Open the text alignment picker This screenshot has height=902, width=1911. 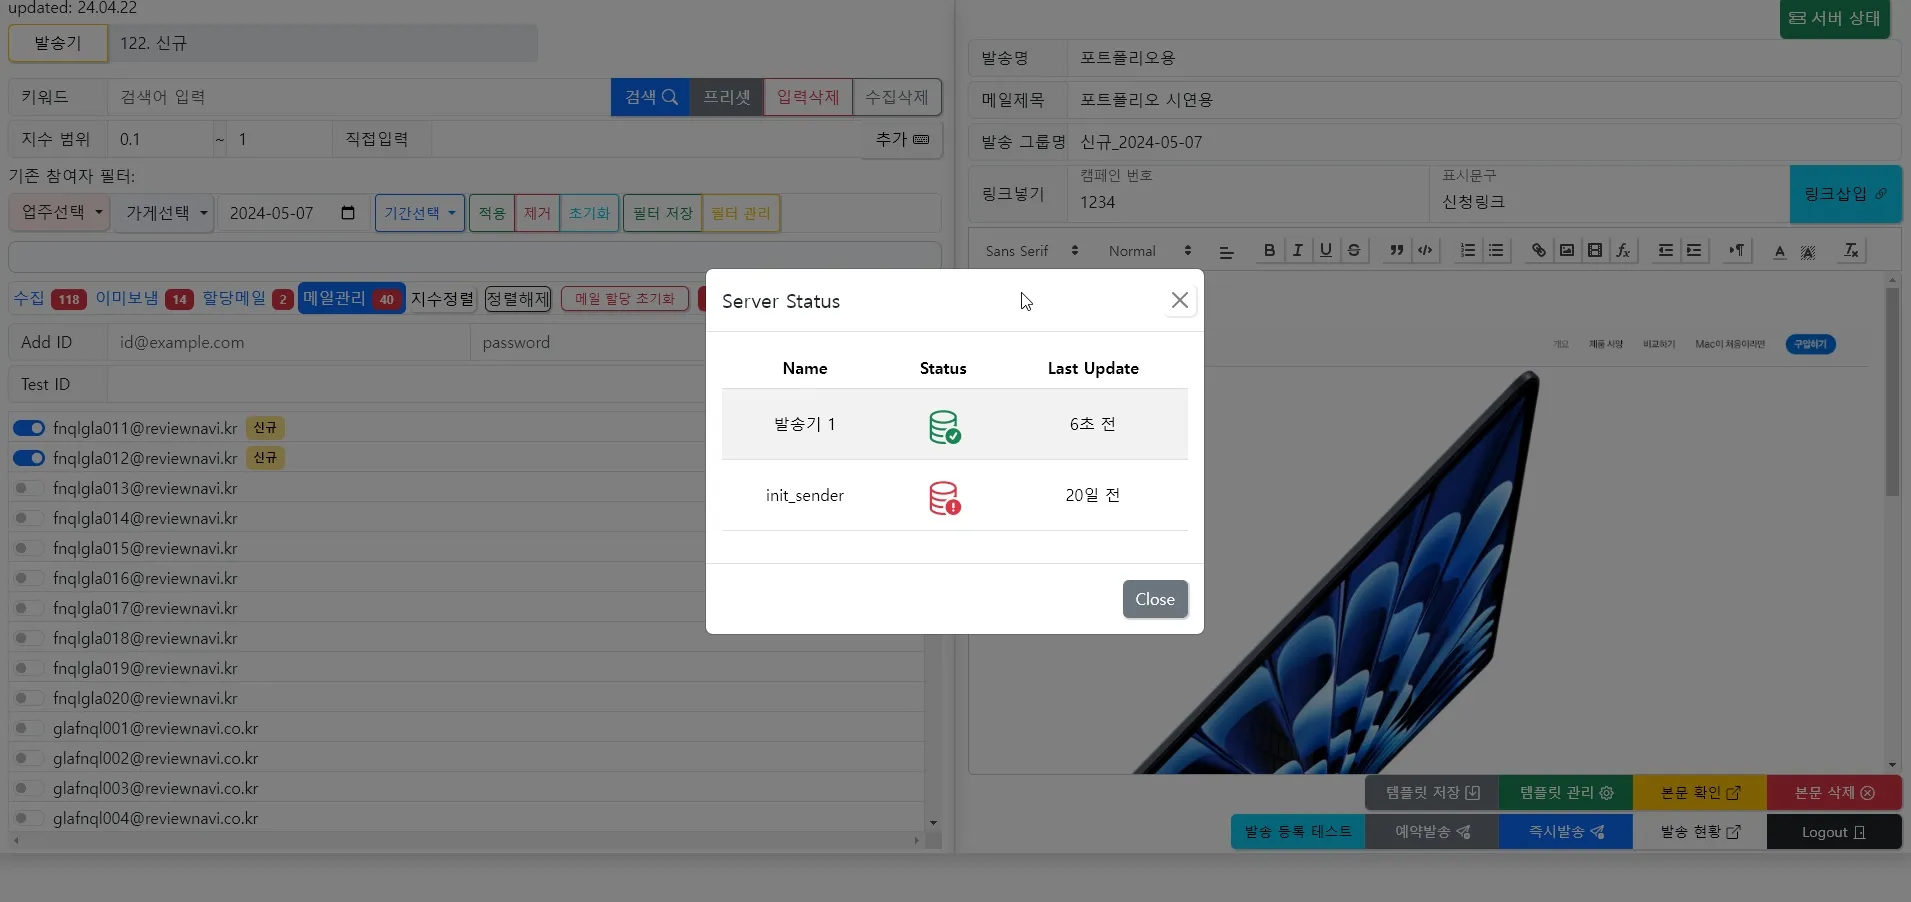[1227, 251]
